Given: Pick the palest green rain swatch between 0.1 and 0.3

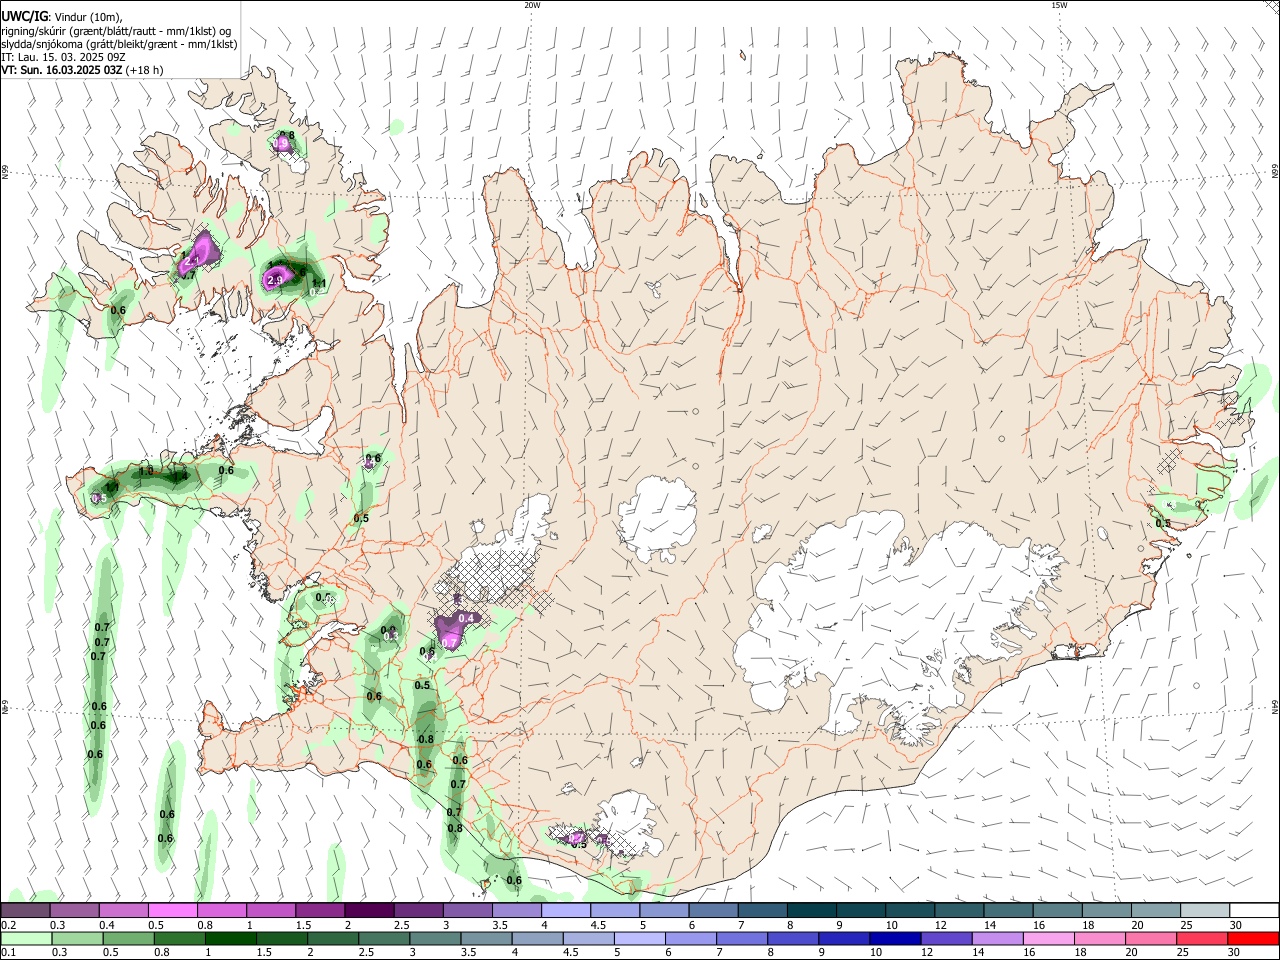Looking at the screenshot, I should [26, 938].
